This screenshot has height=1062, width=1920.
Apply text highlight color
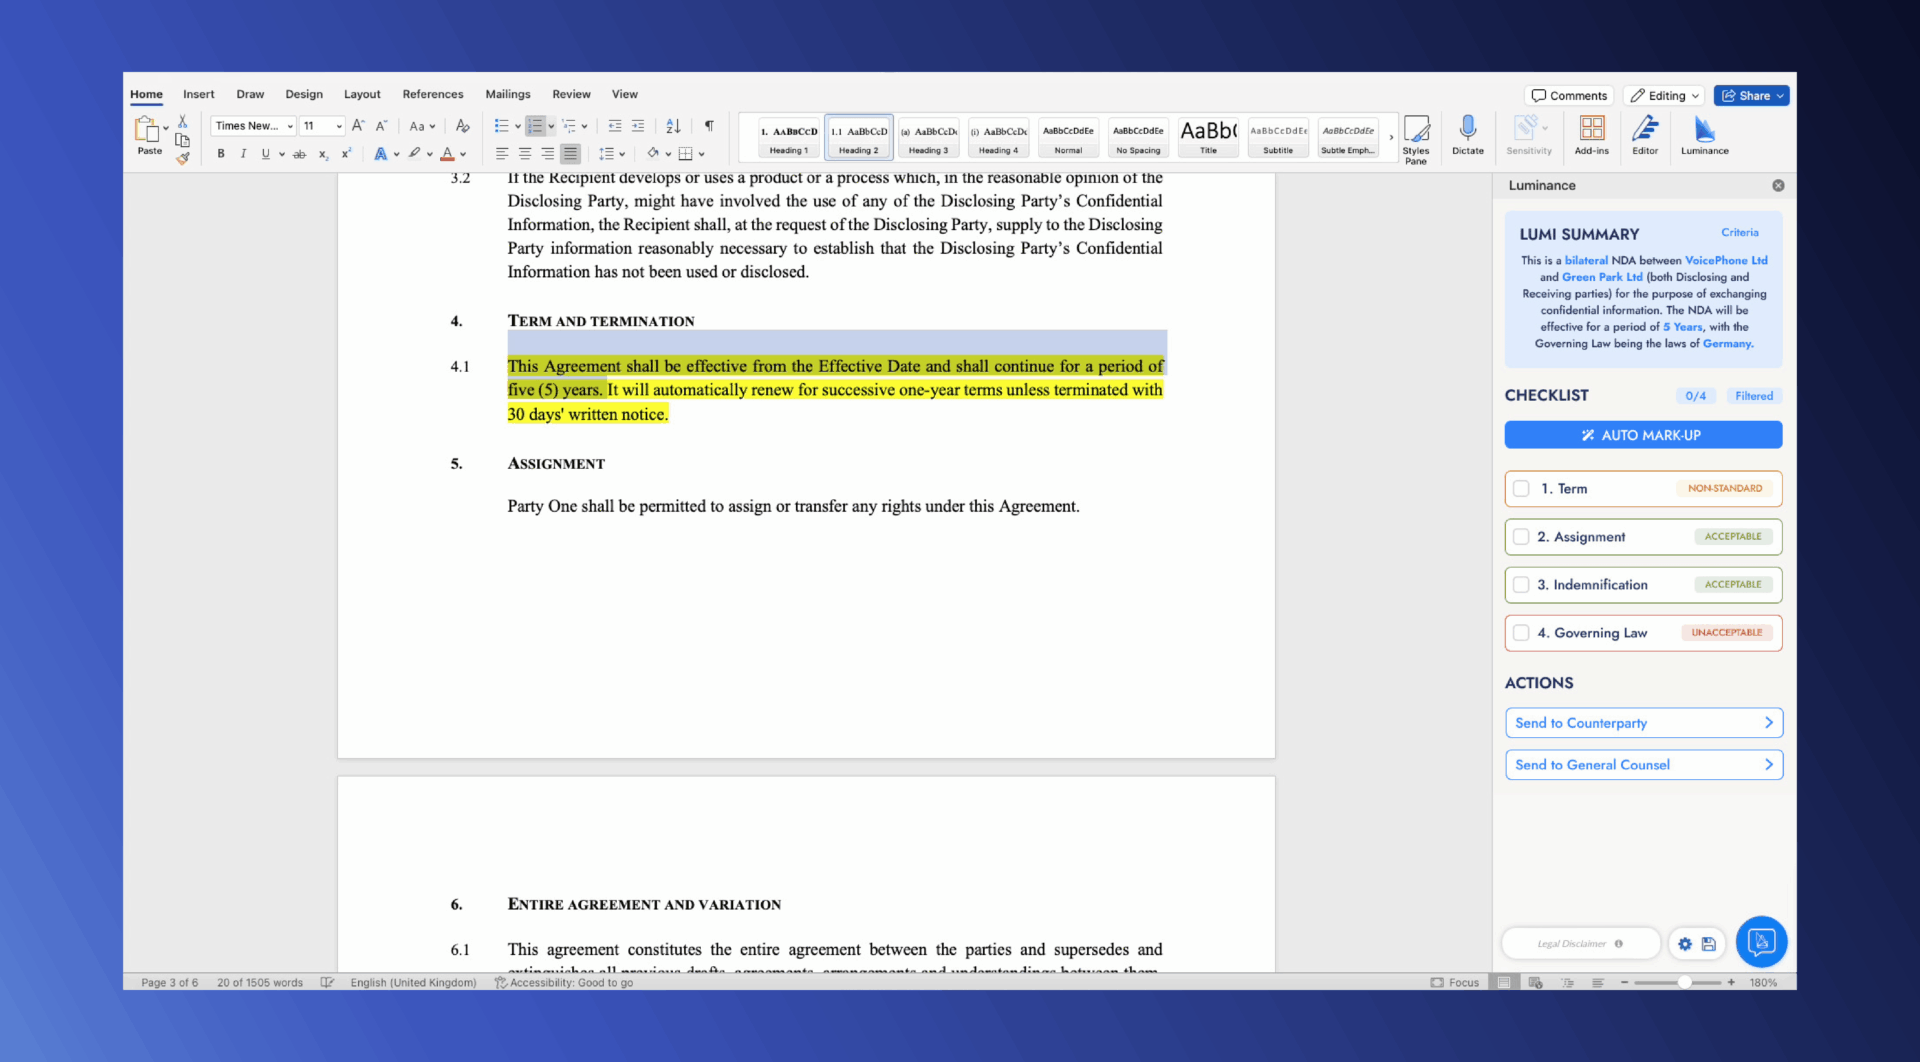pos(414,153)
